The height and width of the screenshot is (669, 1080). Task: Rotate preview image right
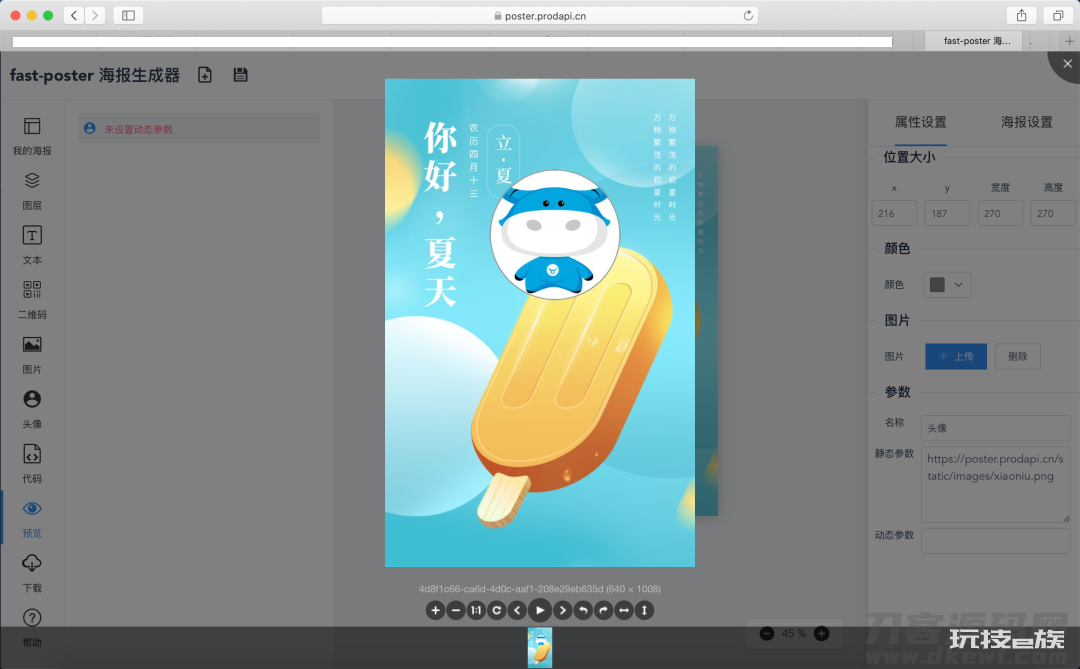click(x=603, y=610)
